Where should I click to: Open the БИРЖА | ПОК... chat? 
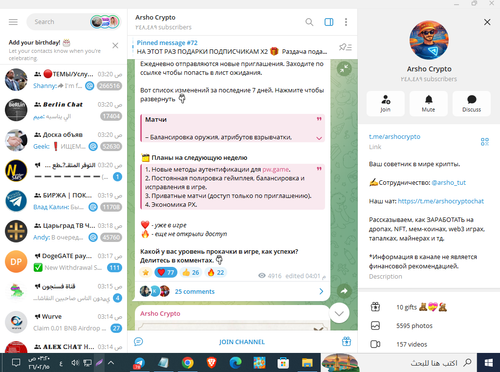click(63, 201)
